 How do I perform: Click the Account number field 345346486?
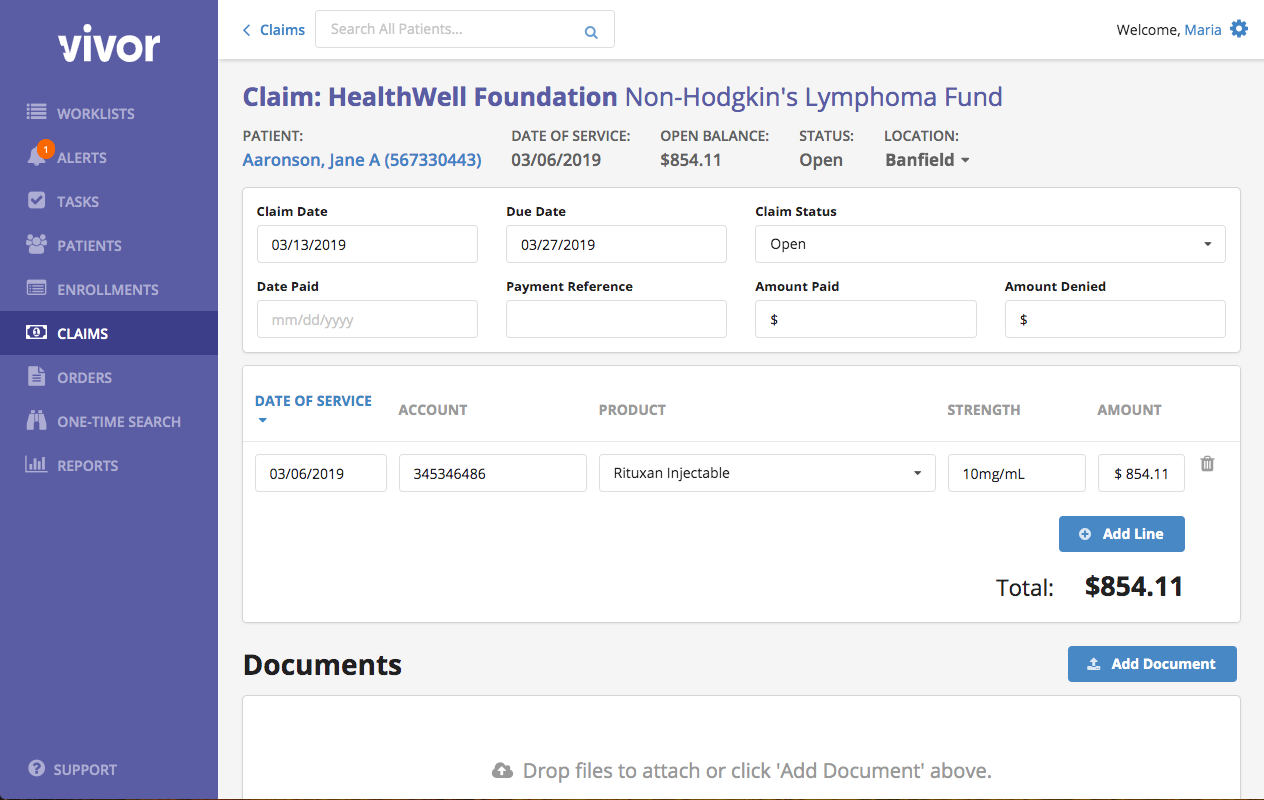(493, 473)
